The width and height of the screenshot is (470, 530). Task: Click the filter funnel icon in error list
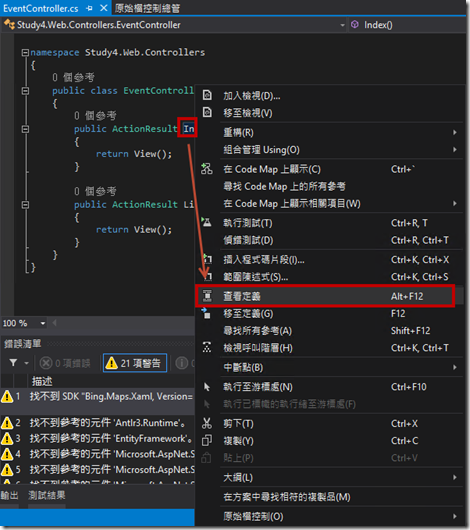tap(13, 363)
